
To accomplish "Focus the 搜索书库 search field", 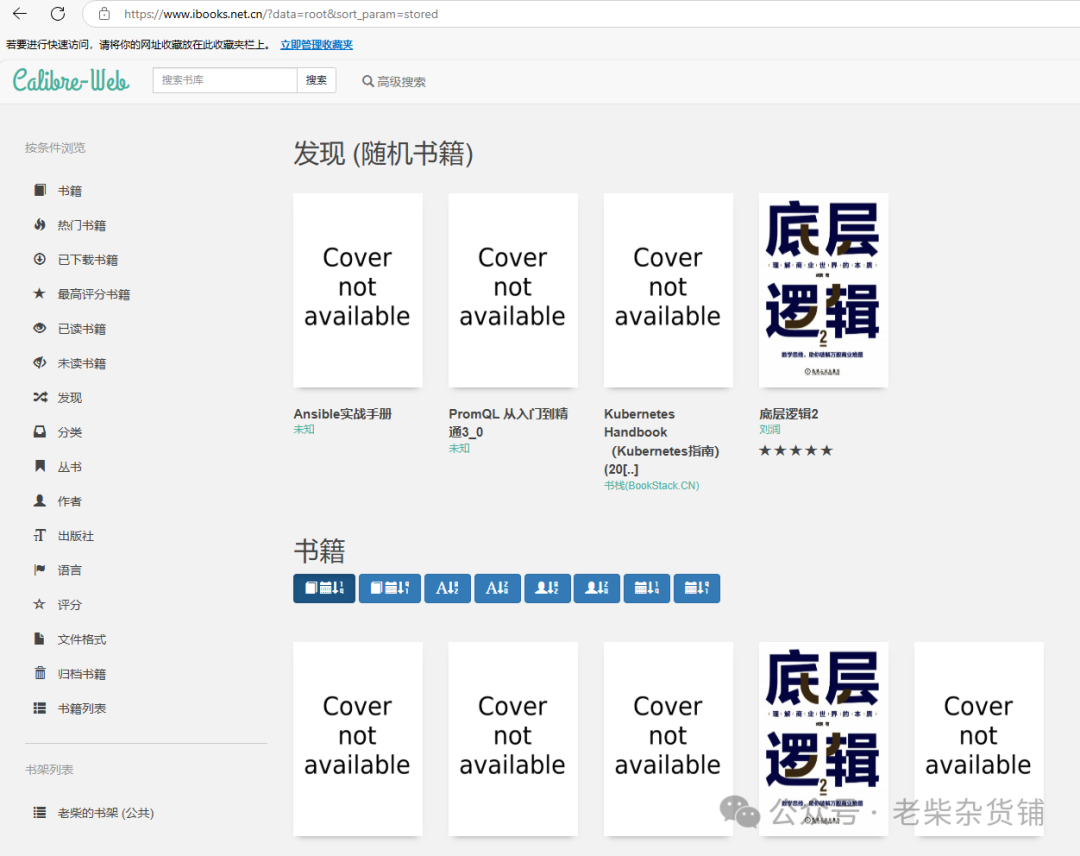I will coord(225,80).
